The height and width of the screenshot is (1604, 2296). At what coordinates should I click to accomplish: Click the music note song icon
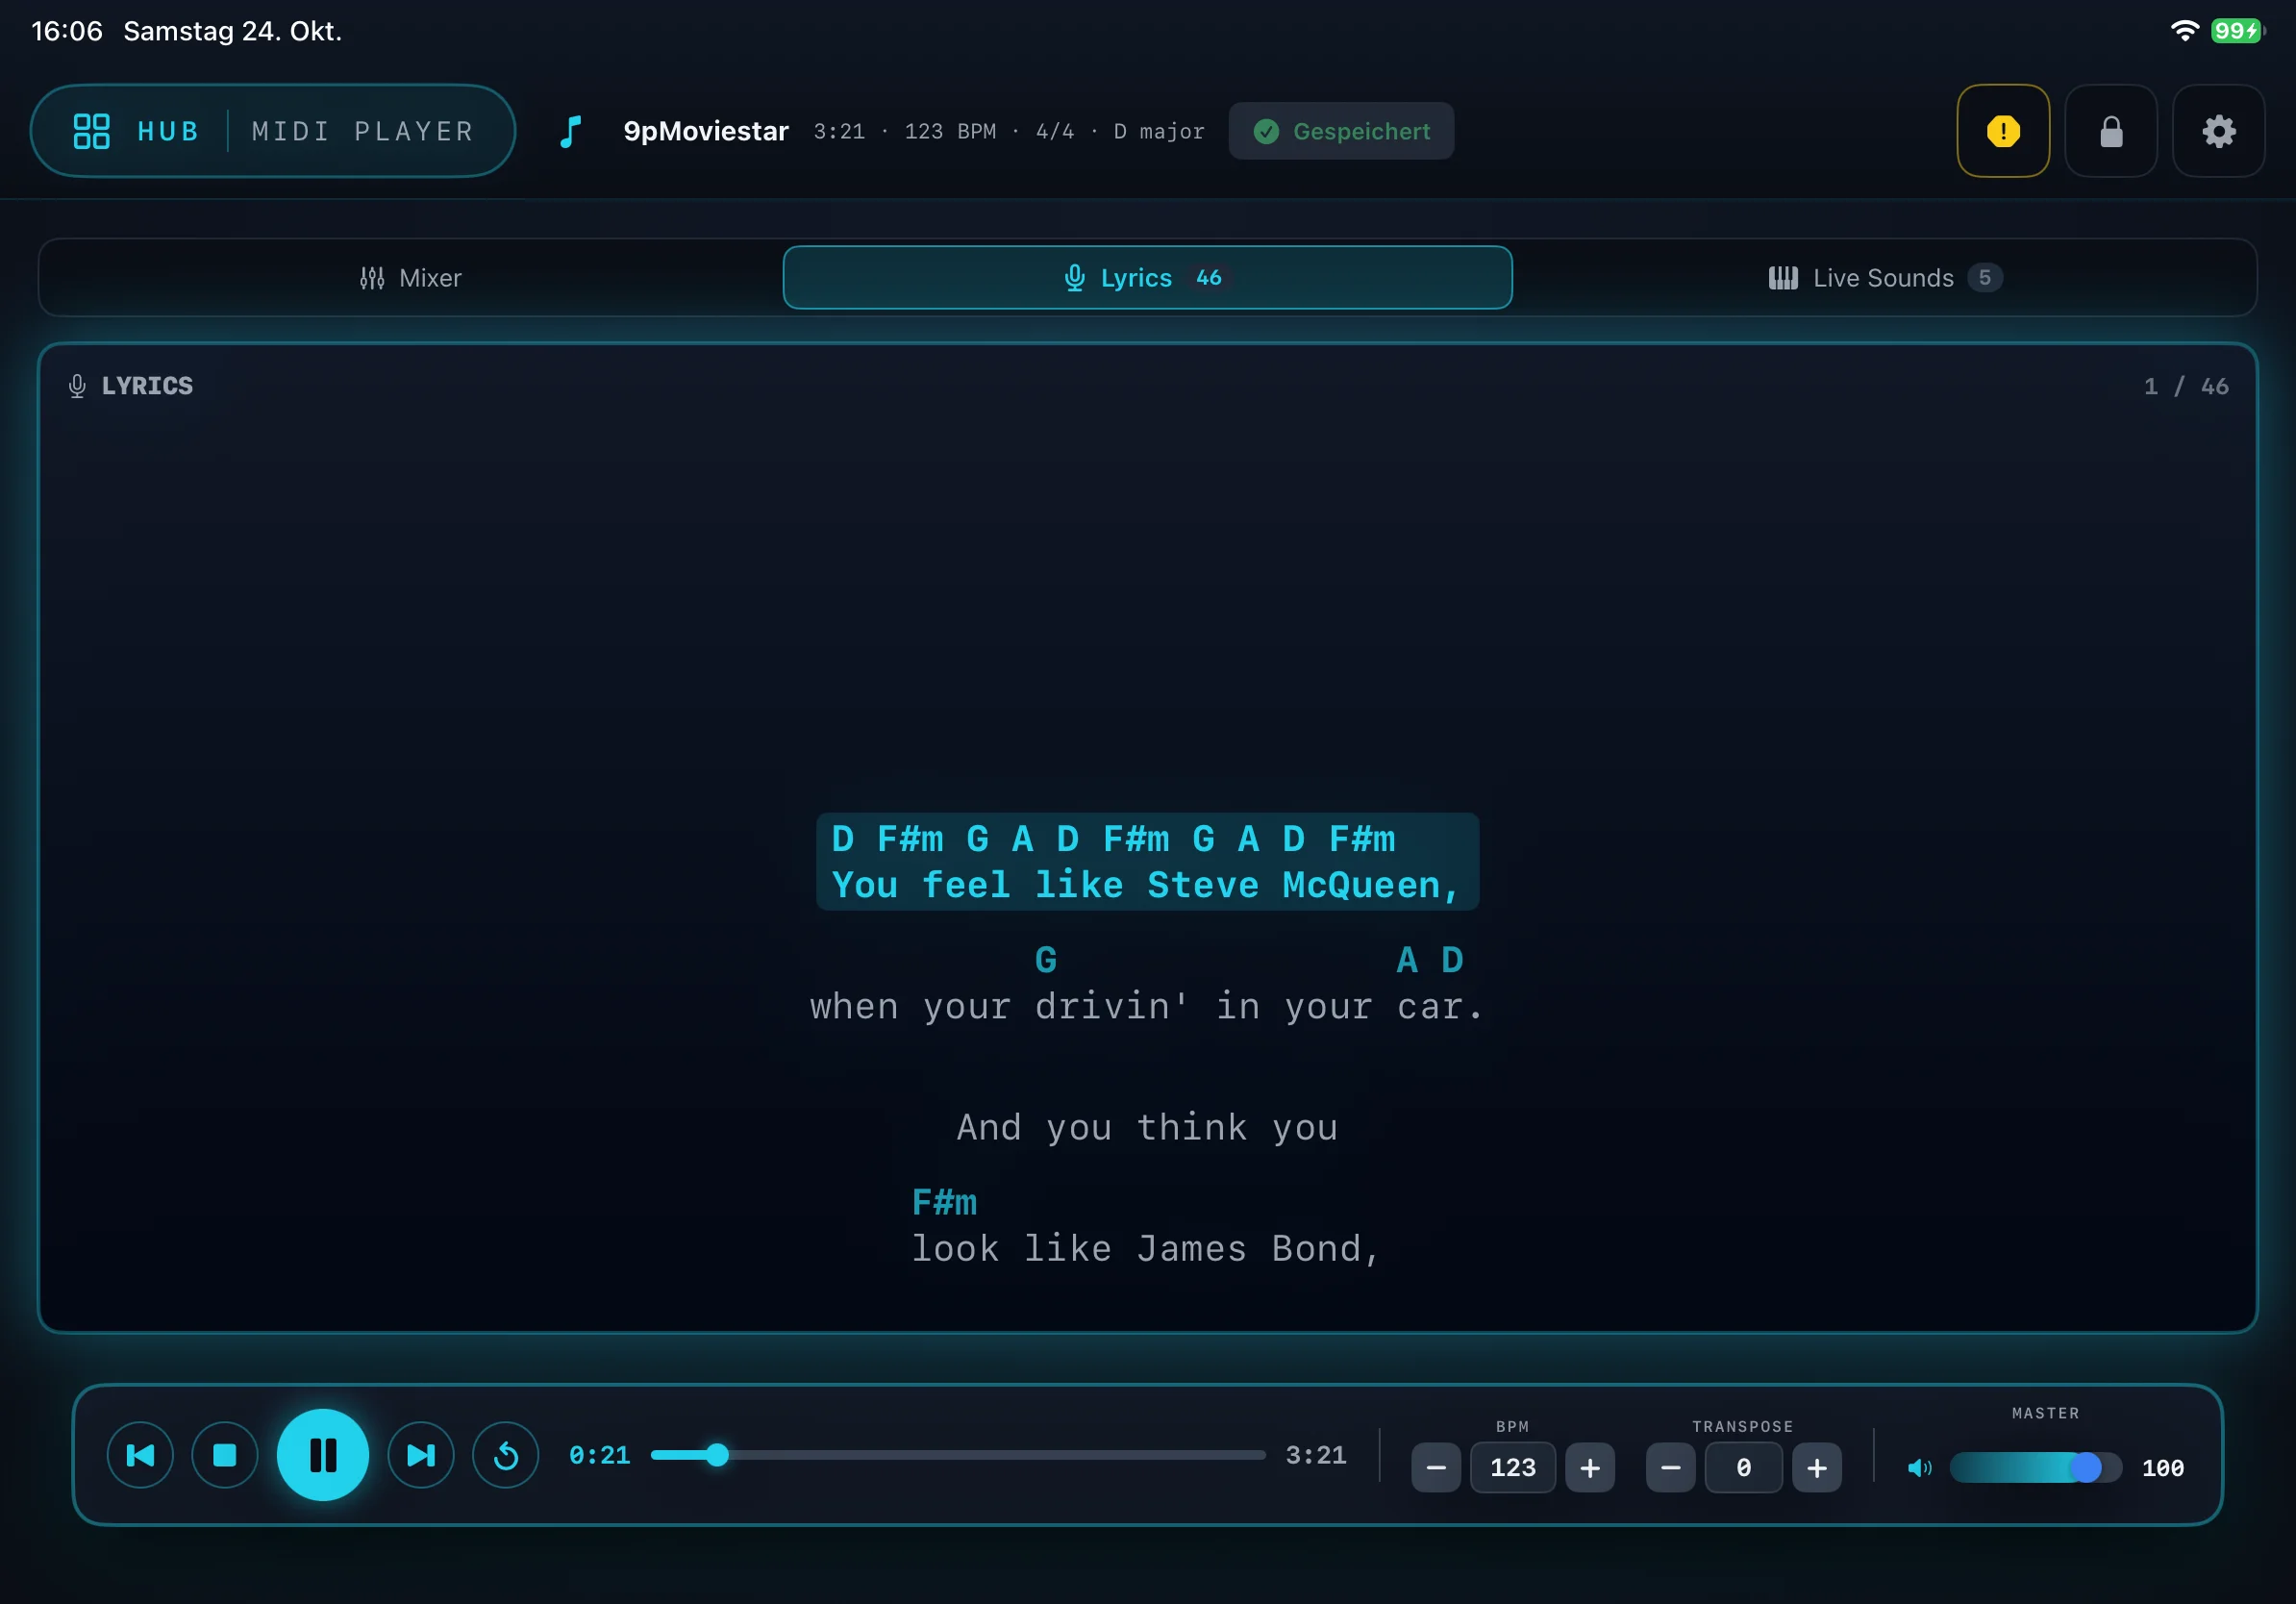[571, 131]
